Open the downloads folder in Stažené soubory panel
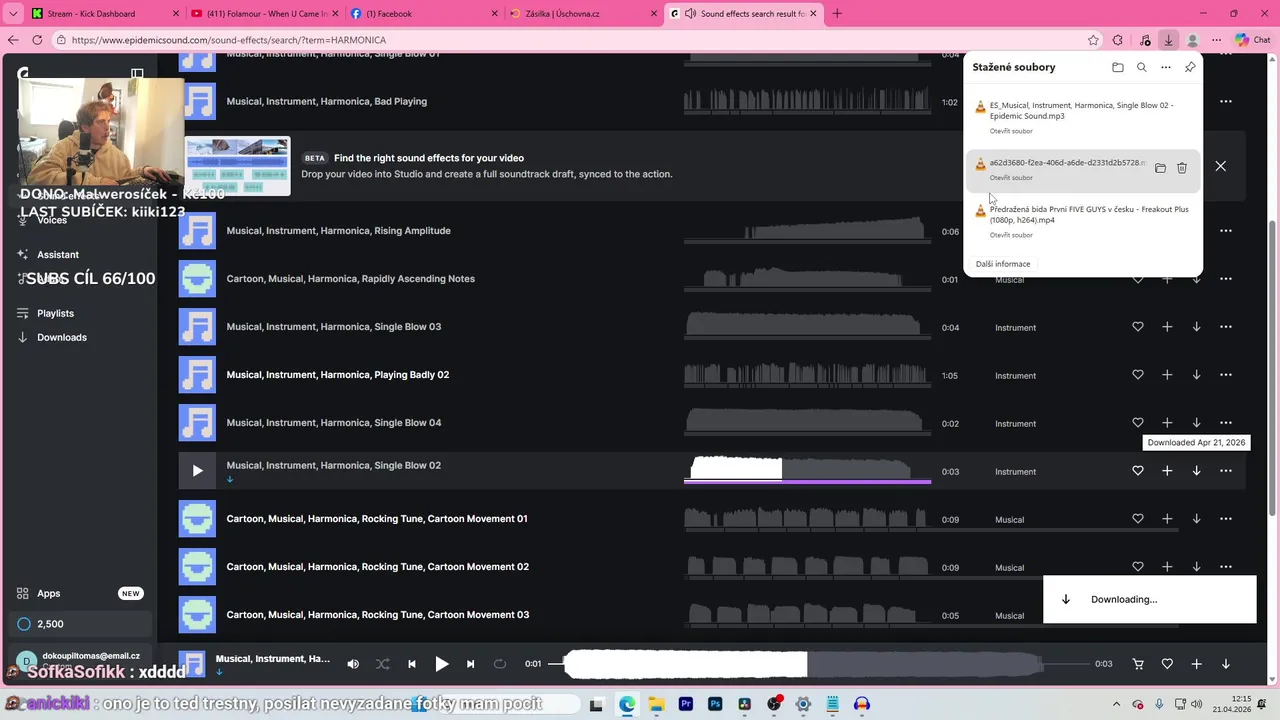This screenshot has width=1280, height=720. (x=1117, y=67)
